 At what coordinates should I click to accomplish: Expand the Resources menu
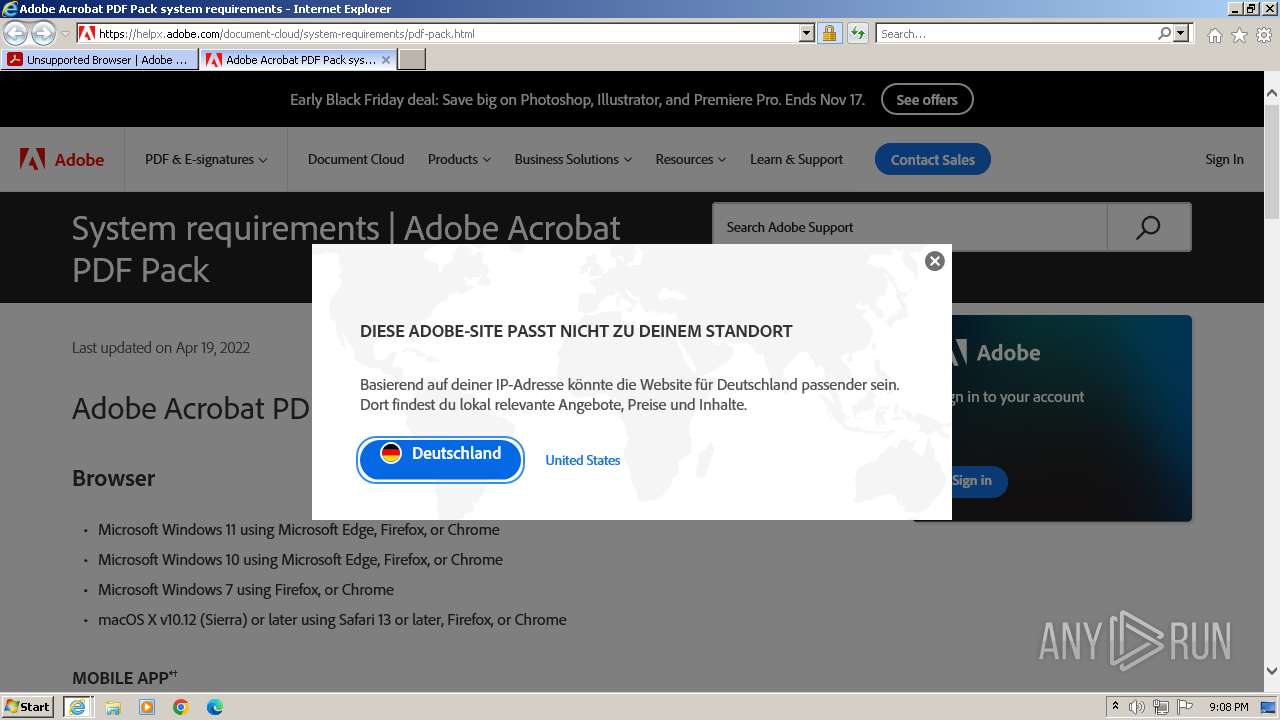tap(690, 159)
